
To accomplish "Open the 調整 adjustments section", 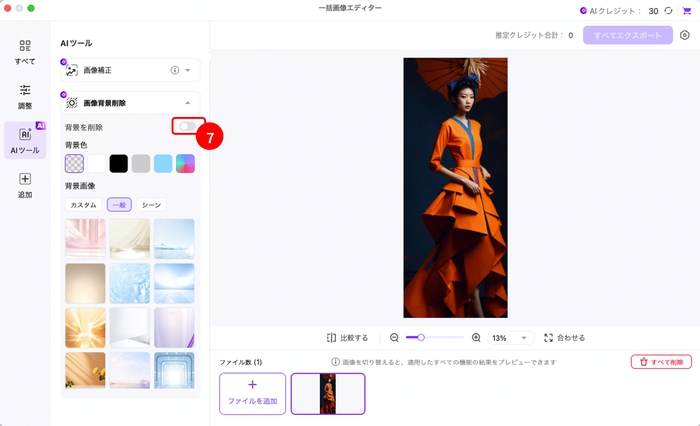I will pyautogui.click(x=25, y=96).
